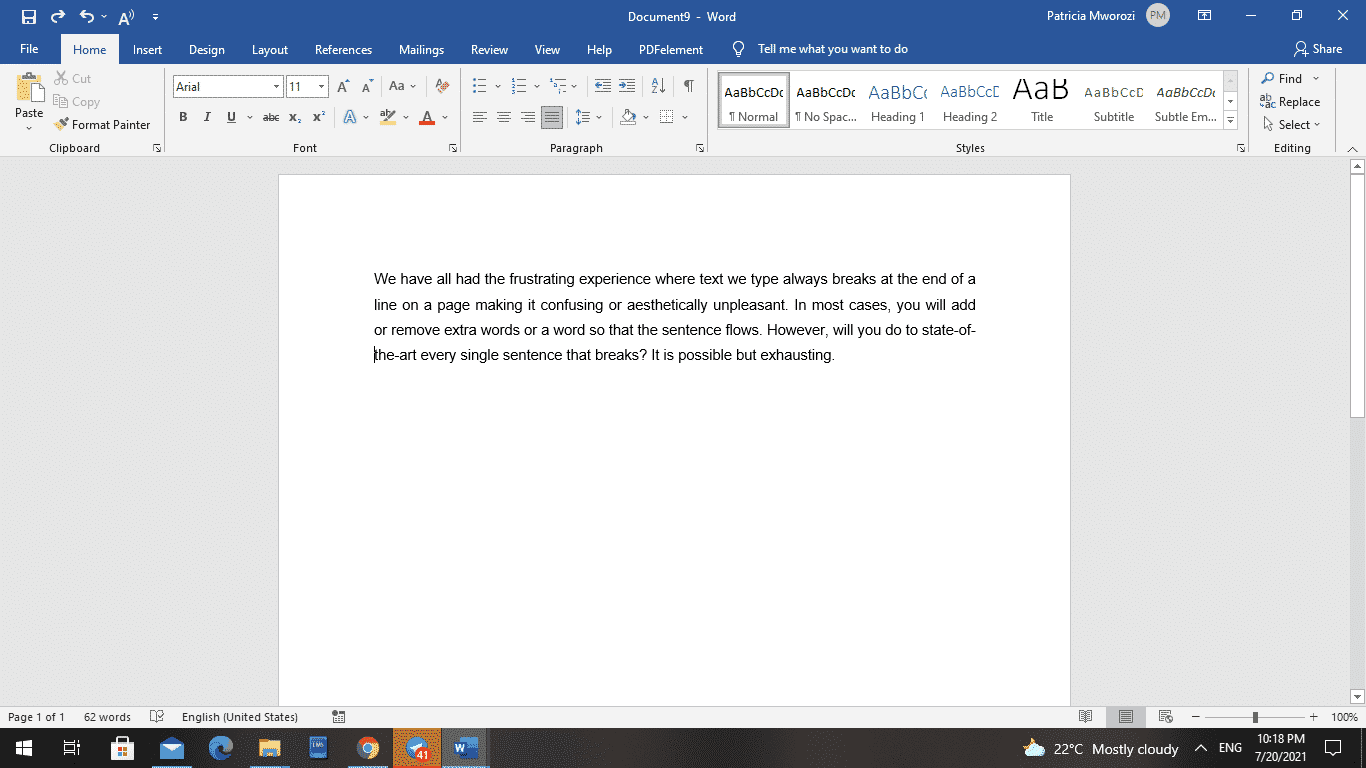This screenshot has width=1366, height=768.
Task: Increase font size with Grow Font
Action: click(x=344, y=86)
